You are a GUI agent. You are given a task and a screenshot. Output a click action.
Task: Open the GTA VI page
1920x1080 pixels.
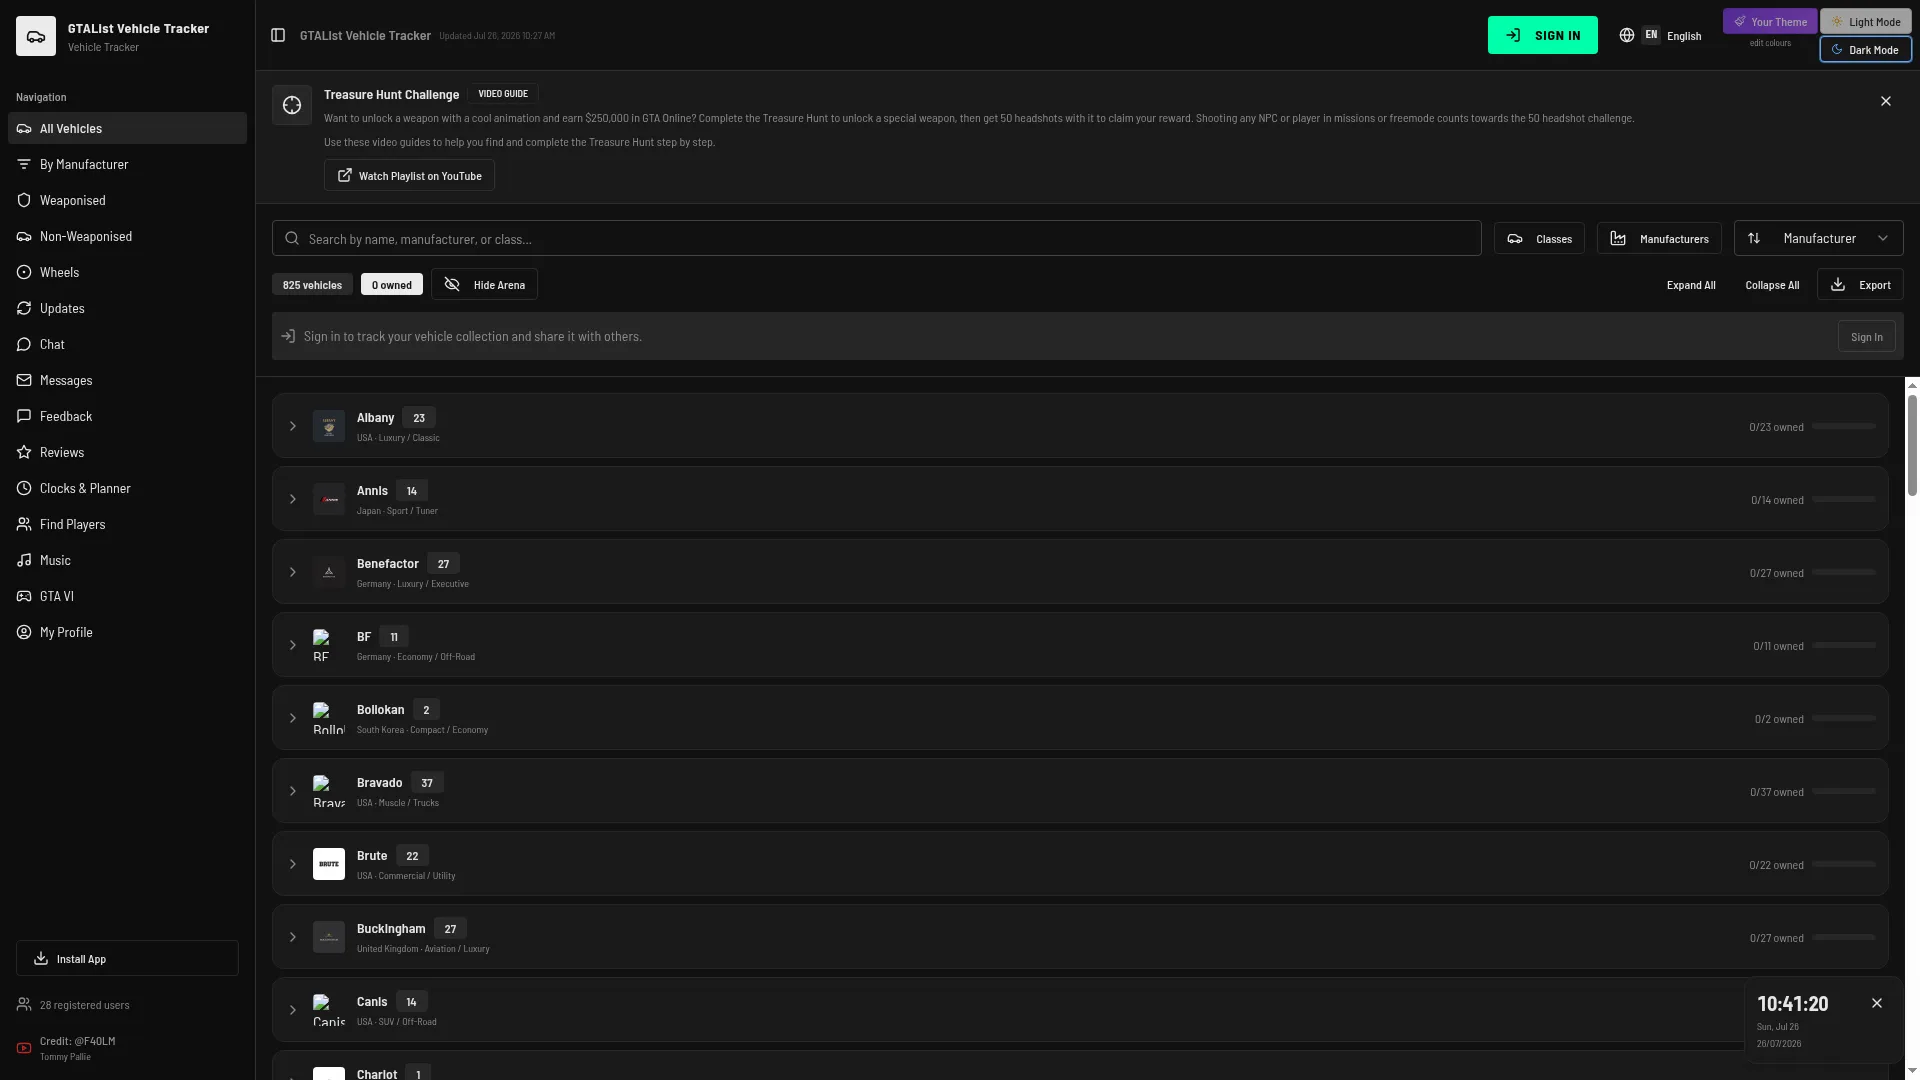click(127, 596)
